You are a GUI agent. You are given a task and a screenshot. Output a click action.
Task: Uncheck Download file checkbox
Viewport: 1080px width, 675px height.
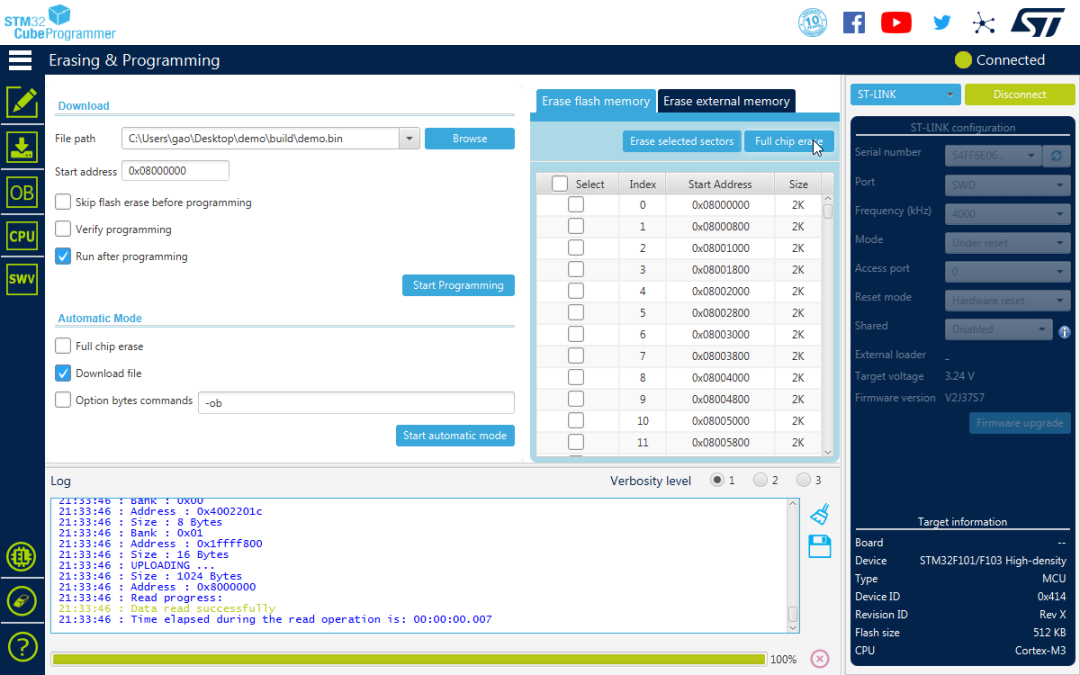pyautogui.click(x=63, y=373)
